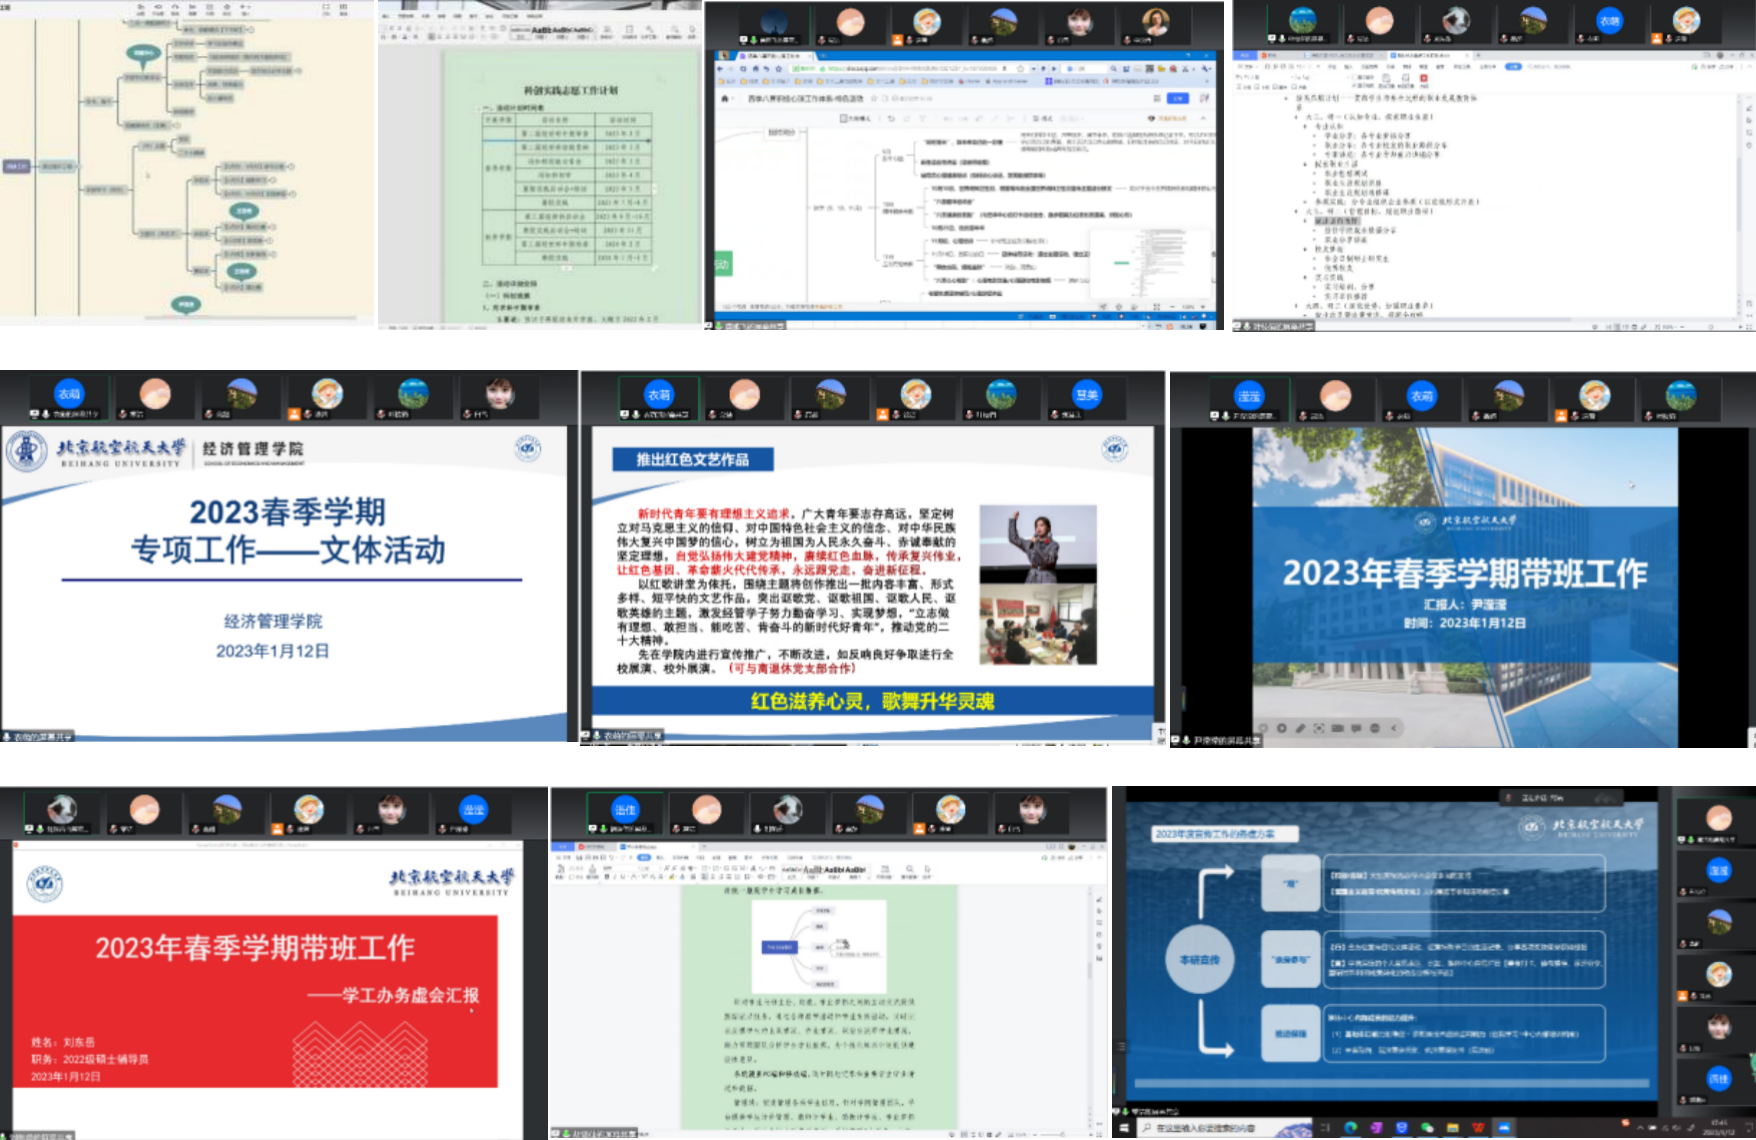
Task: Click the home icon beside the mind map title
Action: (x=726, y=99)
